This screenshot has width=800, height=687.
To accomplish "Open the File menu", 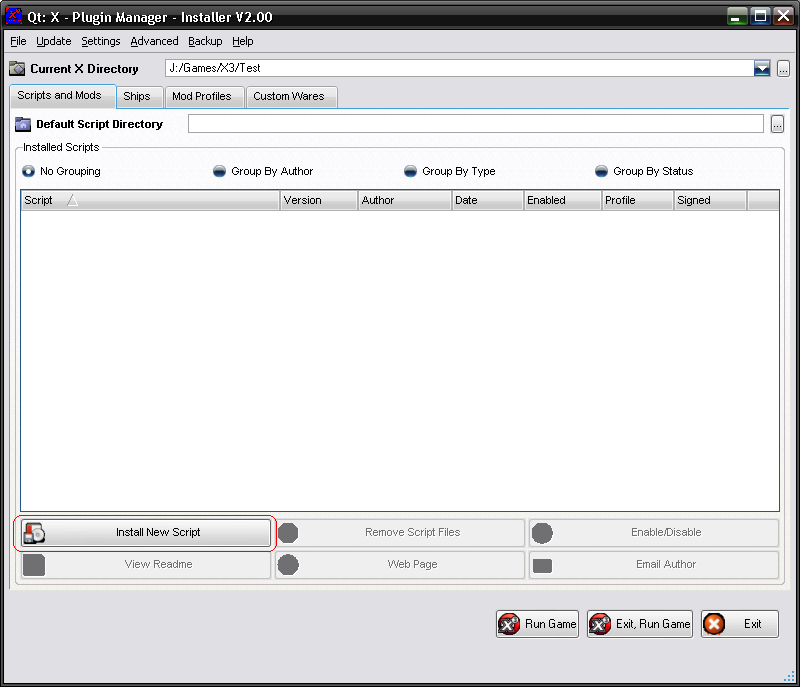I will coord(18,41).
